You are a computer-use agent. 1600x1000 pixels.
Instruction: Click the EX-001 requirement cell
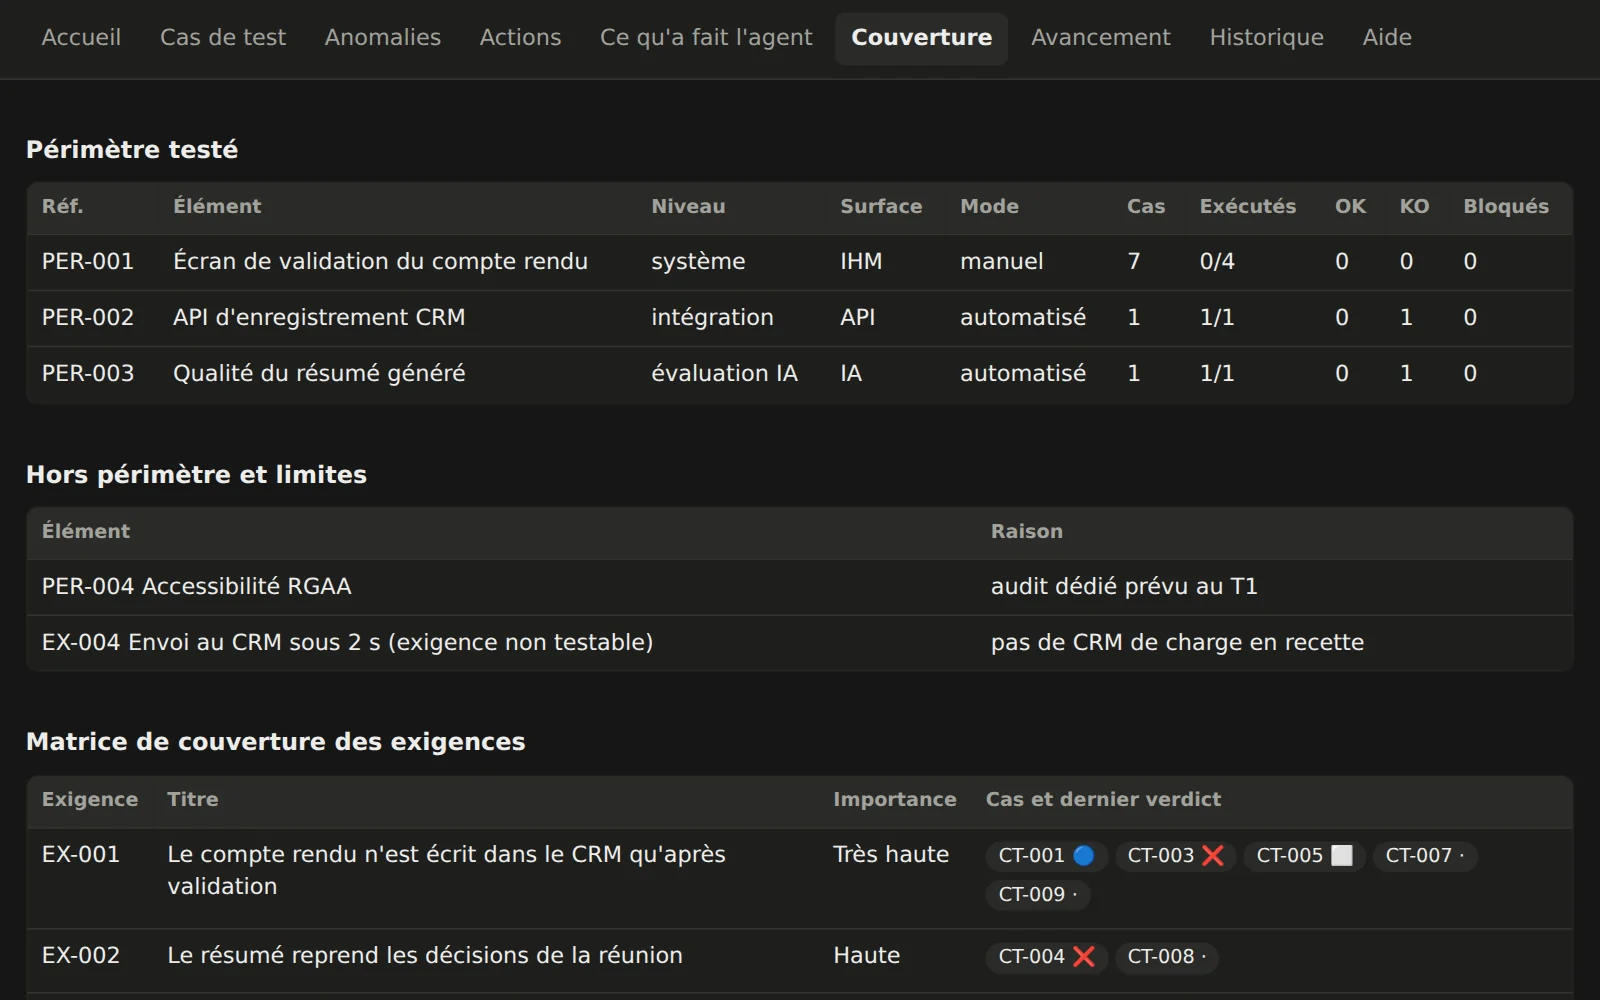[x=81, y=855]
